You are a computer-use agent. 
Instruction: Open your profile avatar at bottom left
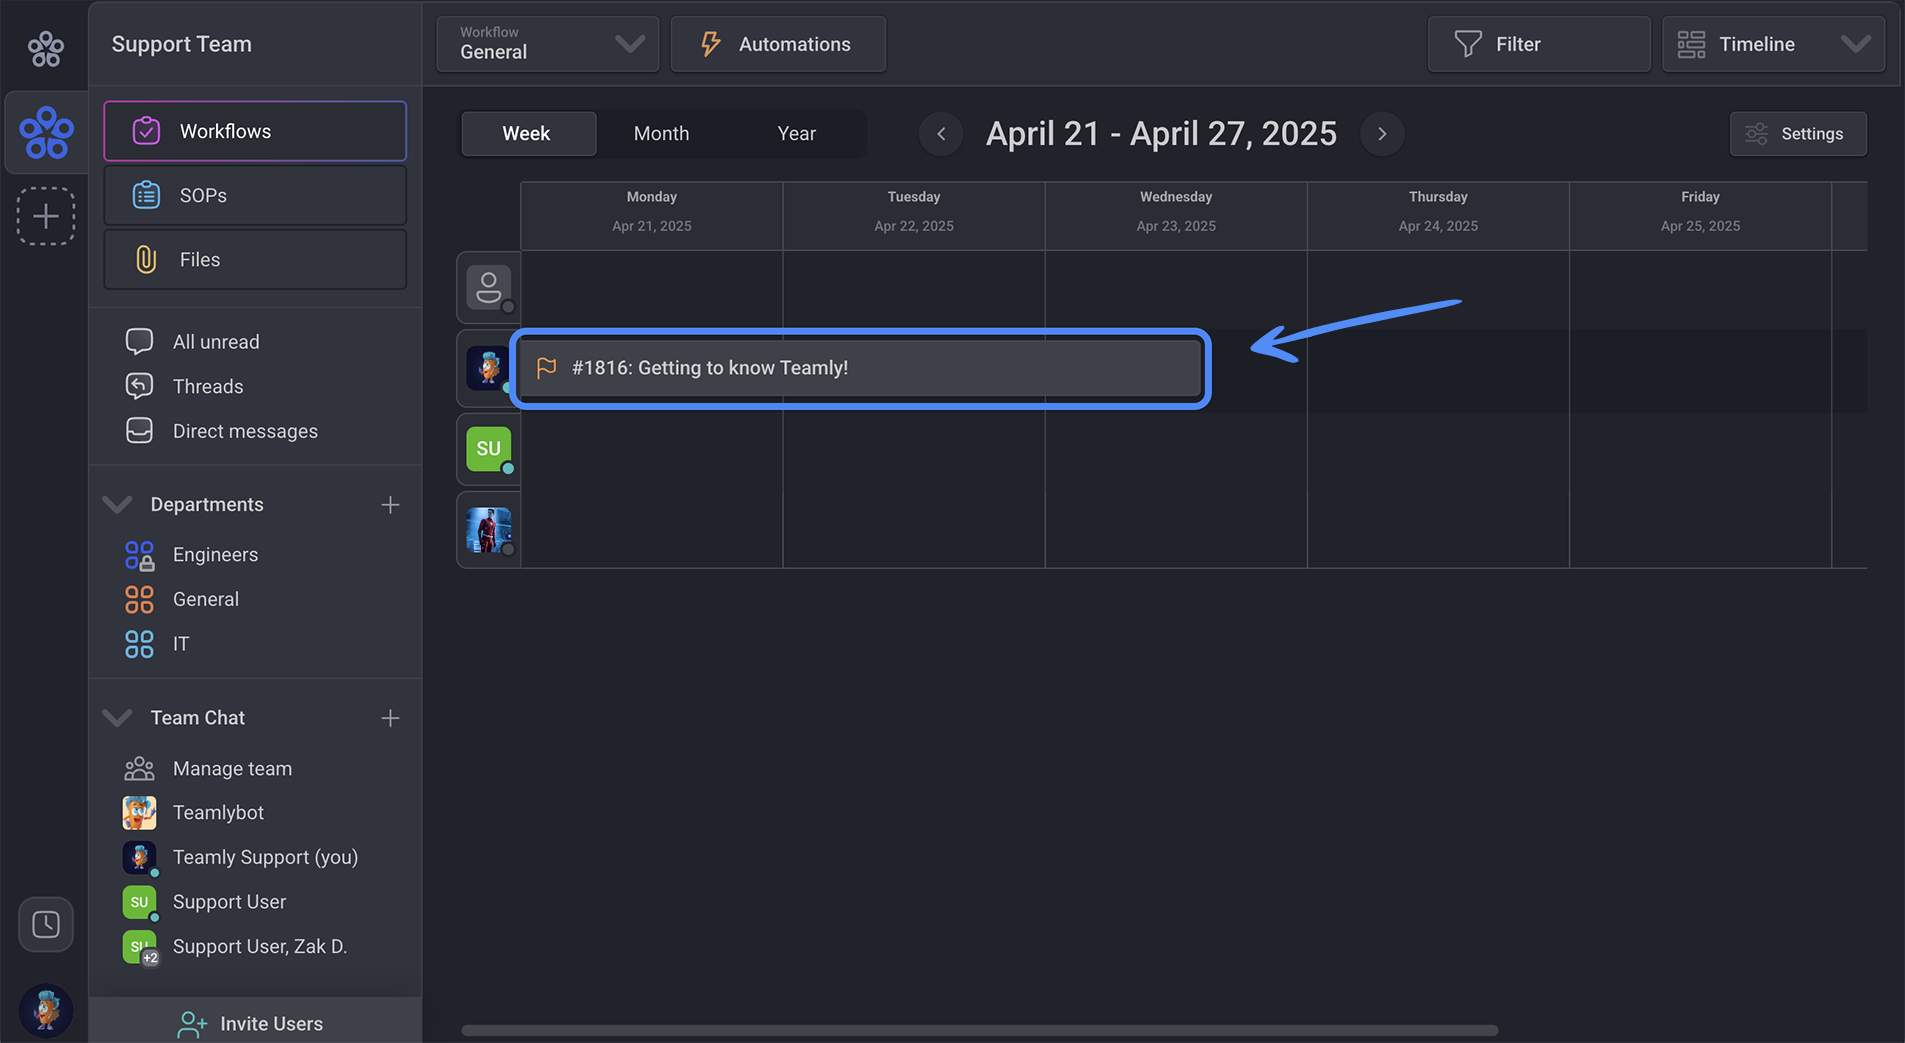[46, 1010]
